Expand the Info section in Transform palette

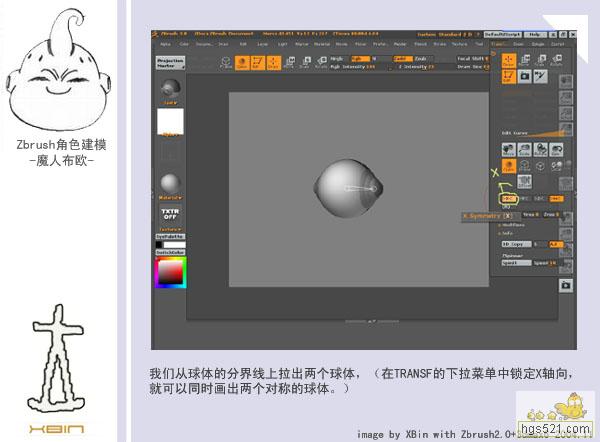click(x=507, y=233)
